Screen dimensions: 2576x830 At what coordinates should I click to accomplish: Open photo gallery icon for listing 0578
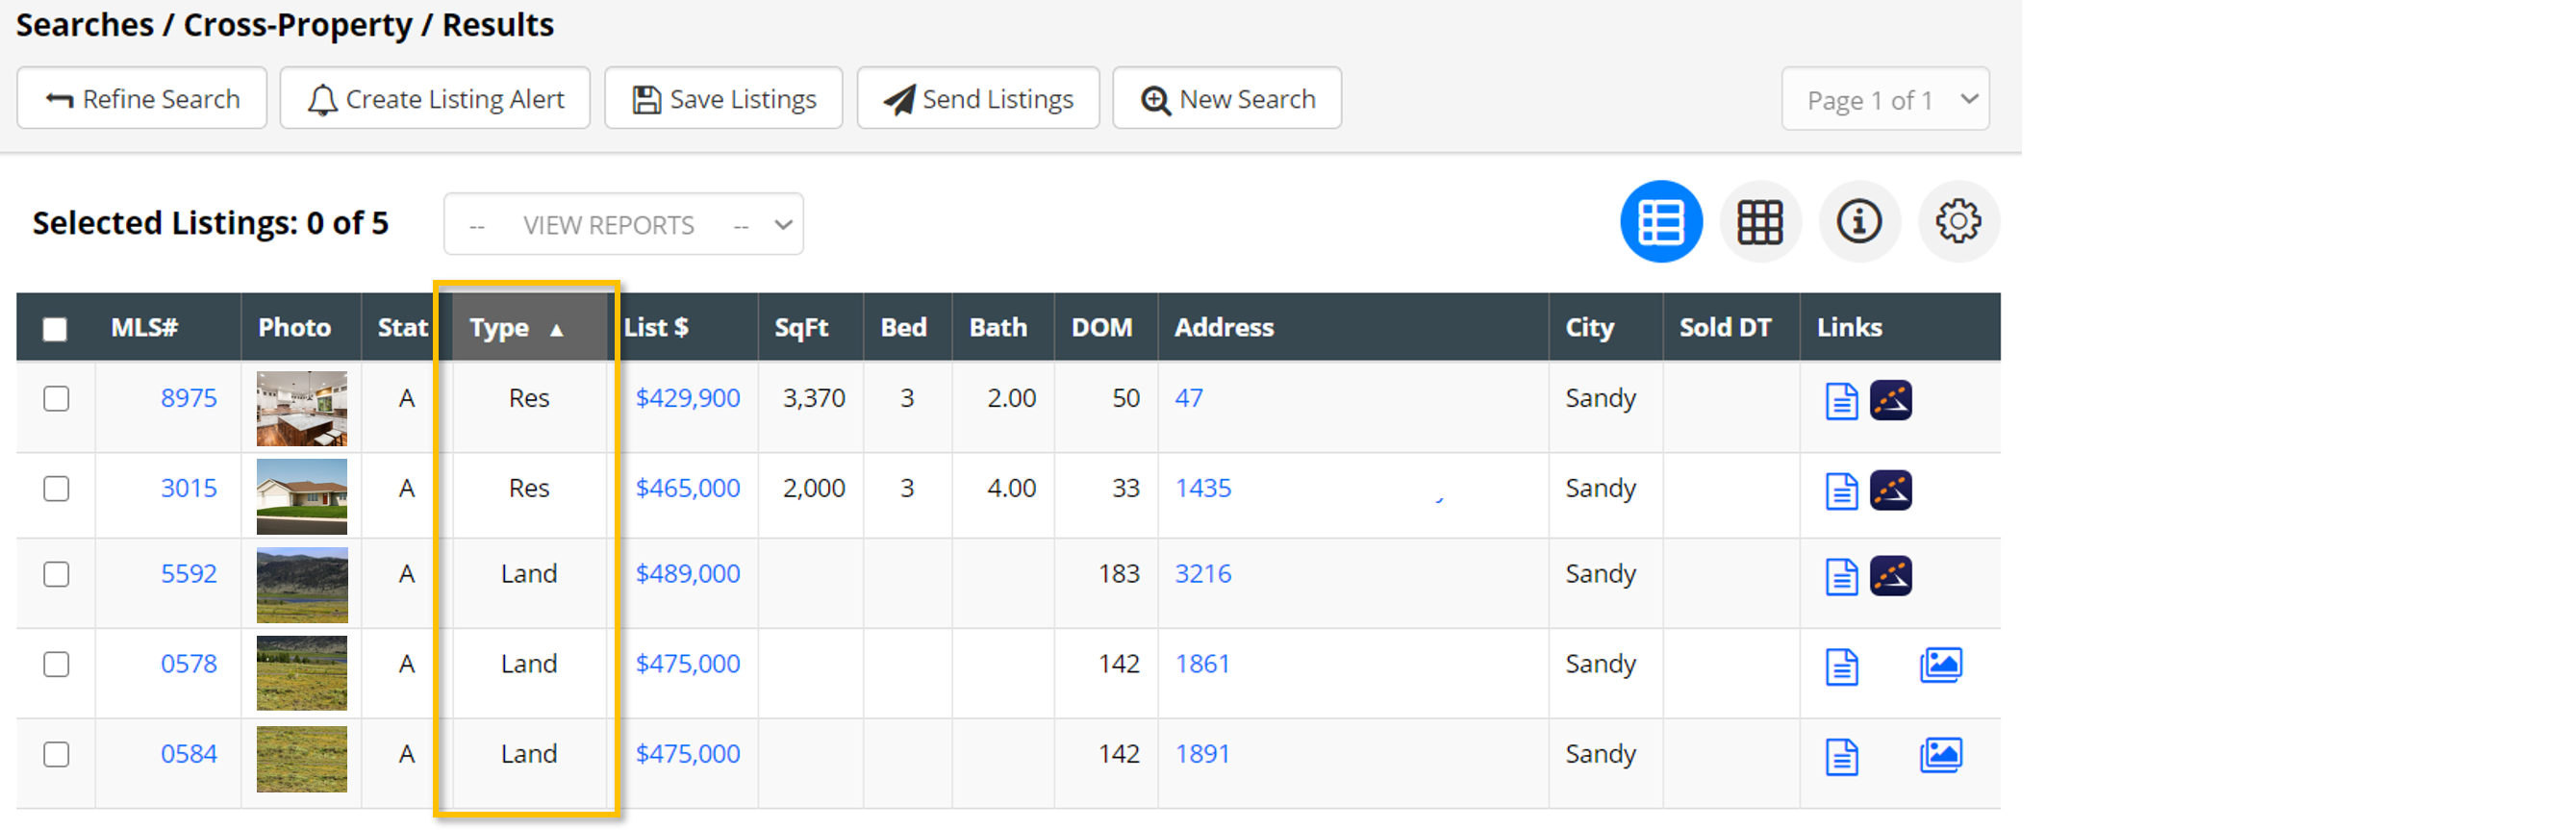1940,665
